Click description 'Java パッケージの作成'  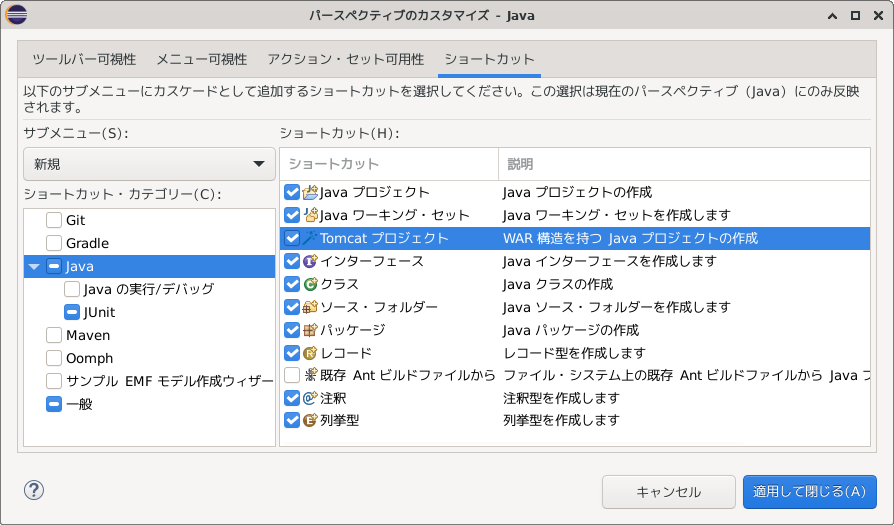pos(571,329)
